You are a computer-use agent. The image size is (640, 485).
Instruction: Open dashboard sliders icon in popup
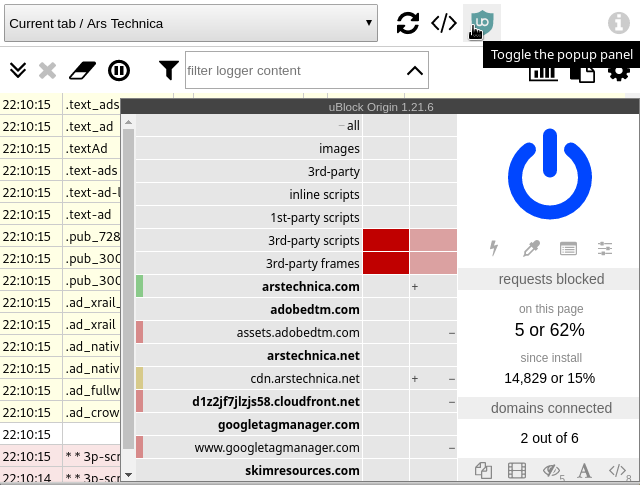(x=605, y=248)
